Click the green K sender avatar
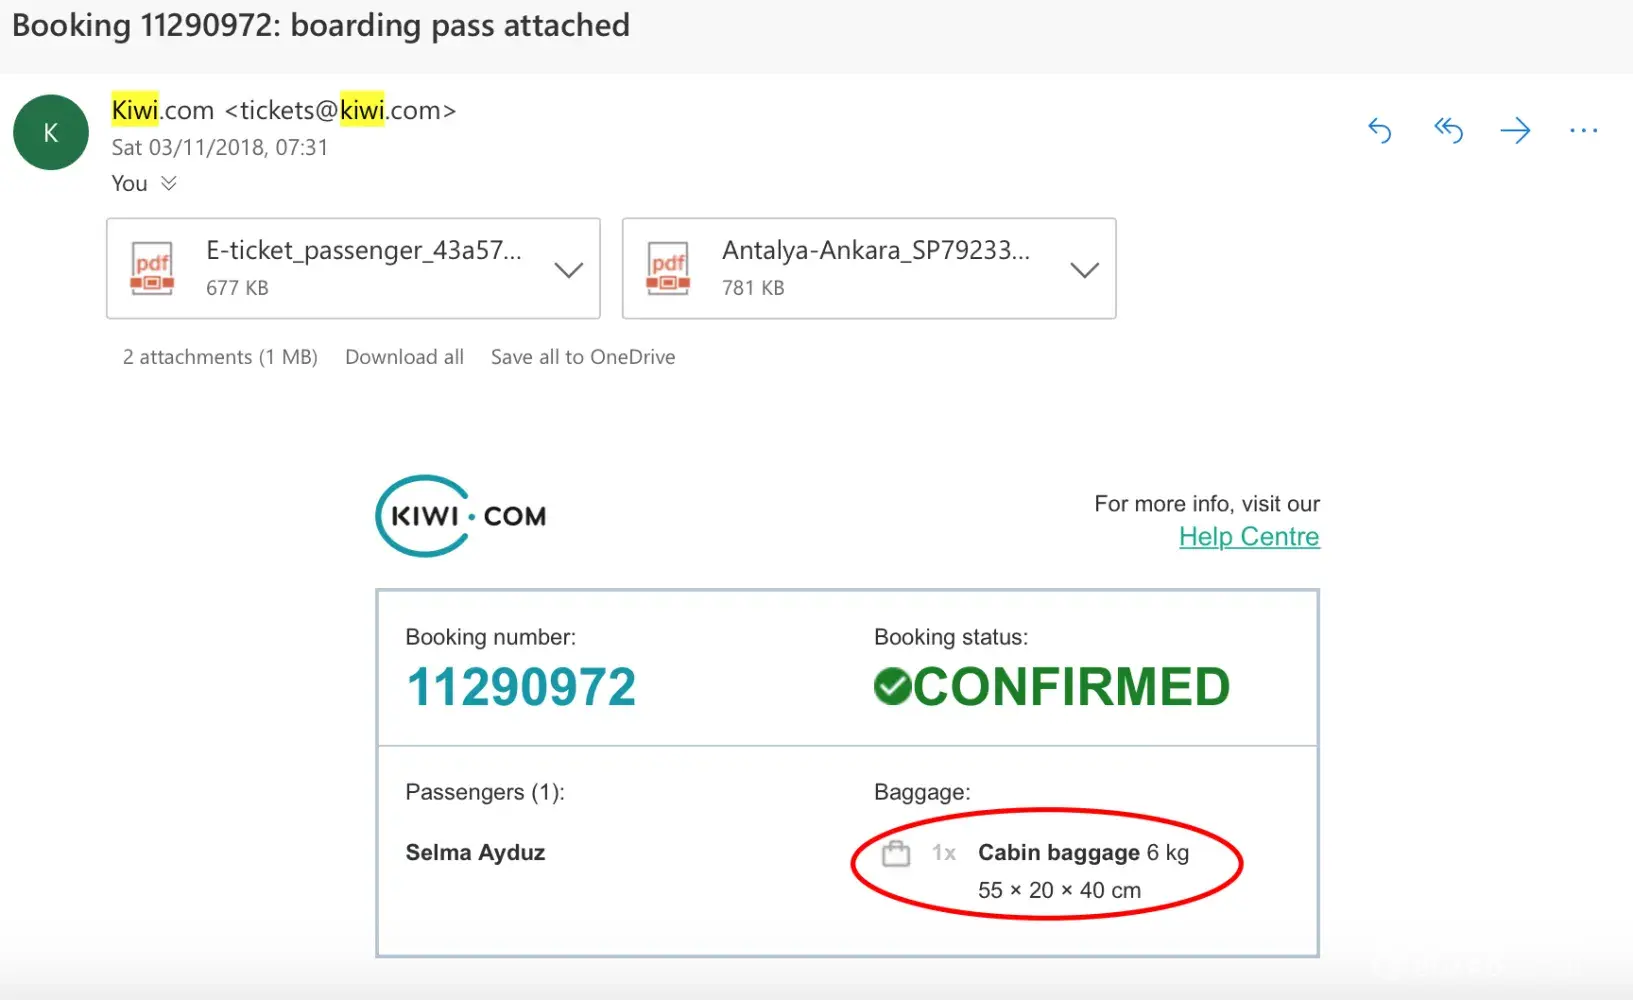The image size is (1633, 1000). point(51,133)
